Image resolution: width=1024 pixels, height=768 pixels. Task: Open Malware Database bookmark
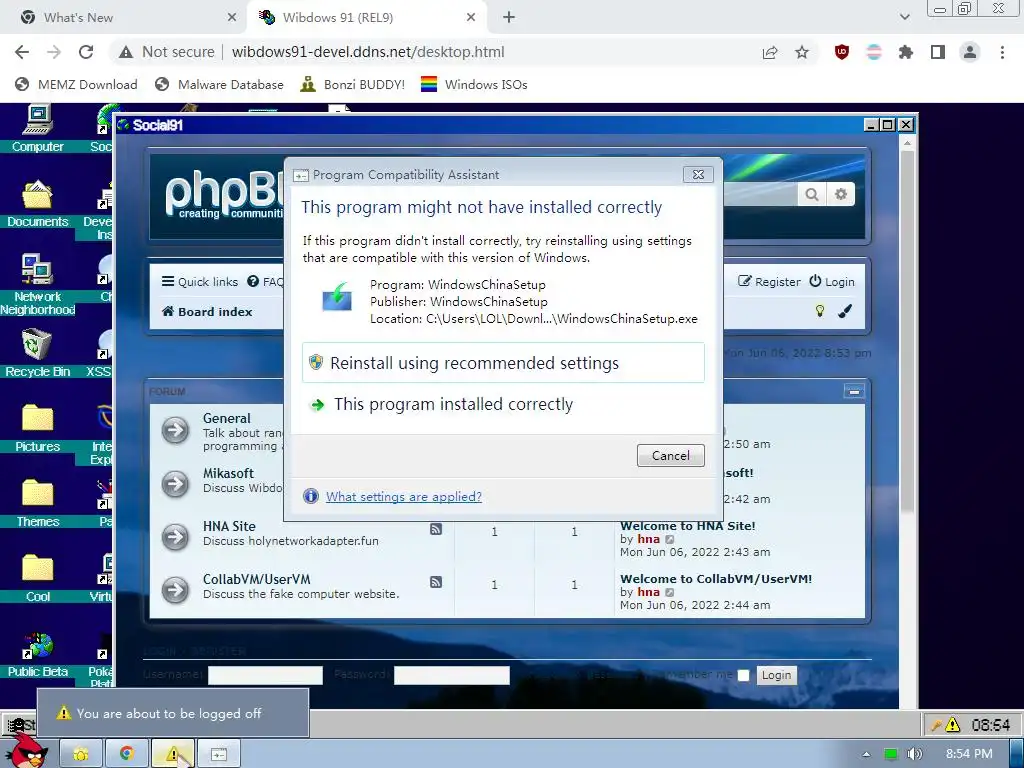(x=219, y=84)
